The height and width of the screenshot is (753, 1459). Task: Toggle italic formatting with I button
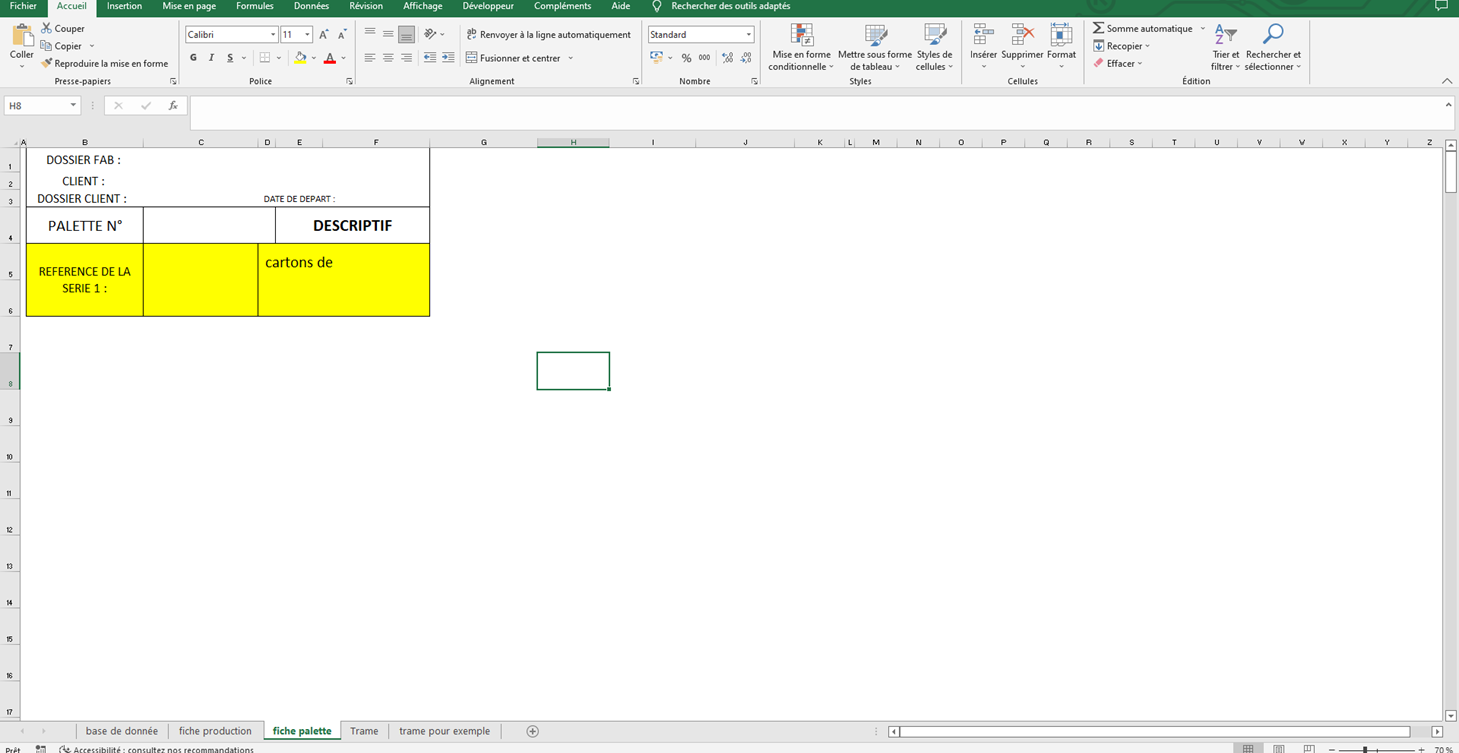212,58
